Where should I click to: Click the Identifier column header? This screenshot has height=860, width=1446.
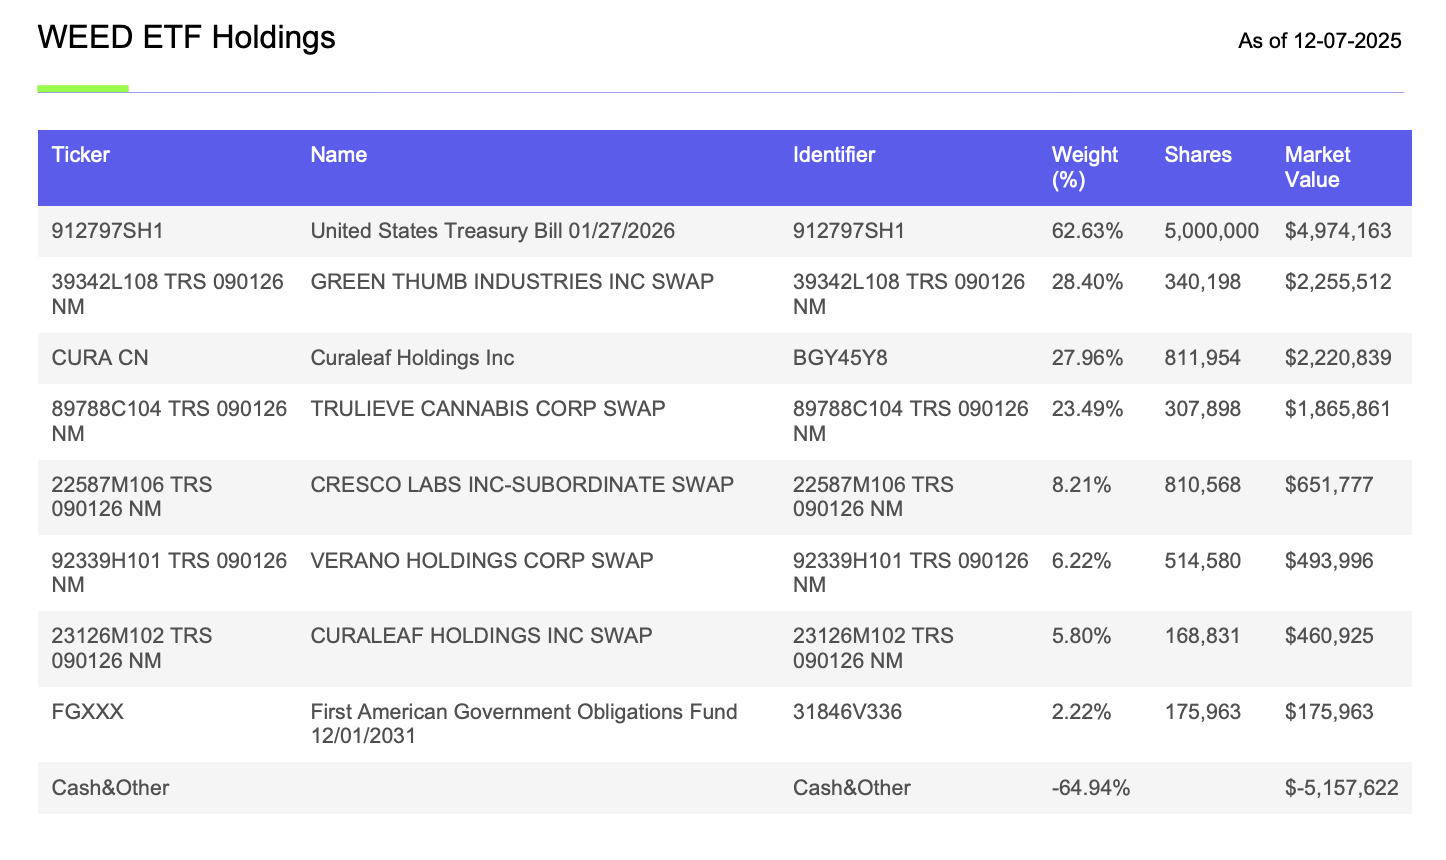833,155
